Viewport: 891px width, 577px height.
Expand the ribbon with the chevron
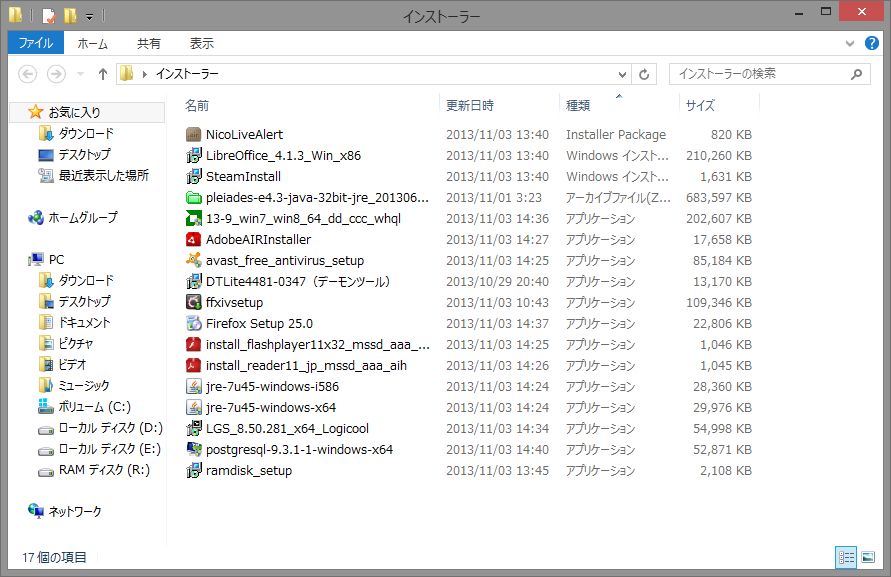850,43
